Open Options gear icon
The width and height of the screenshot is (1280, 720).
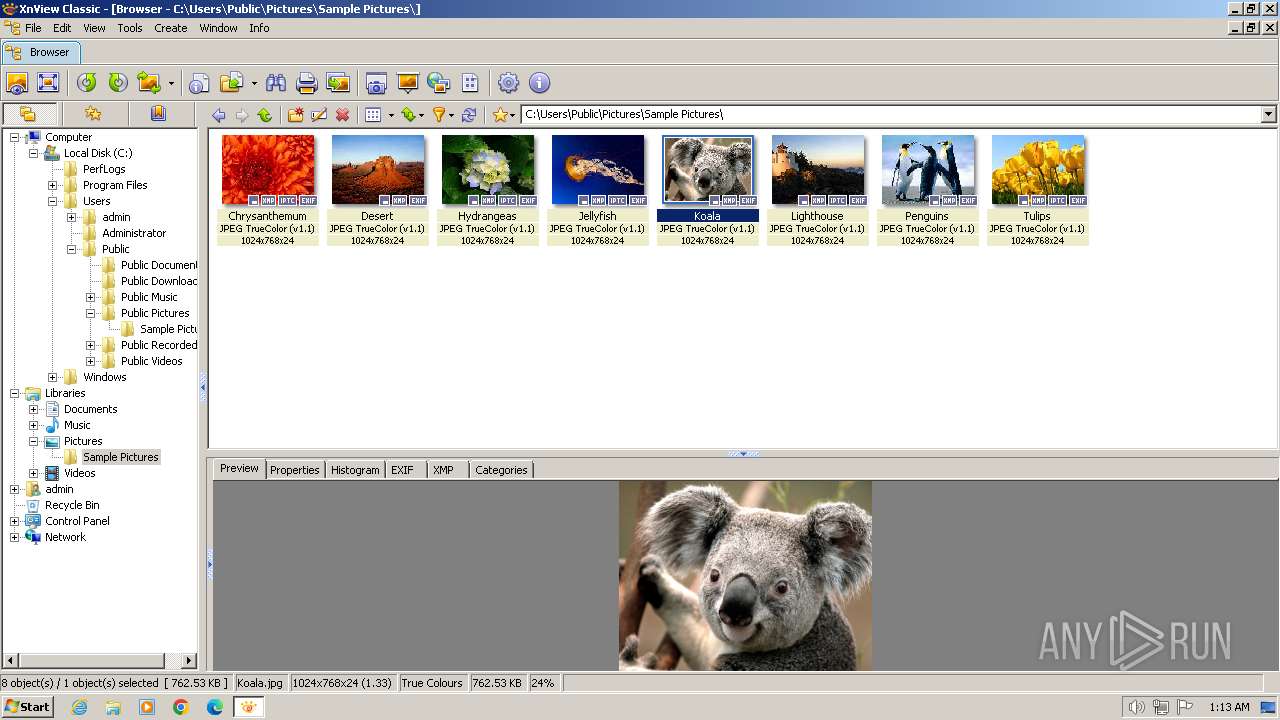pyautogui.click(x=508, y=83)
